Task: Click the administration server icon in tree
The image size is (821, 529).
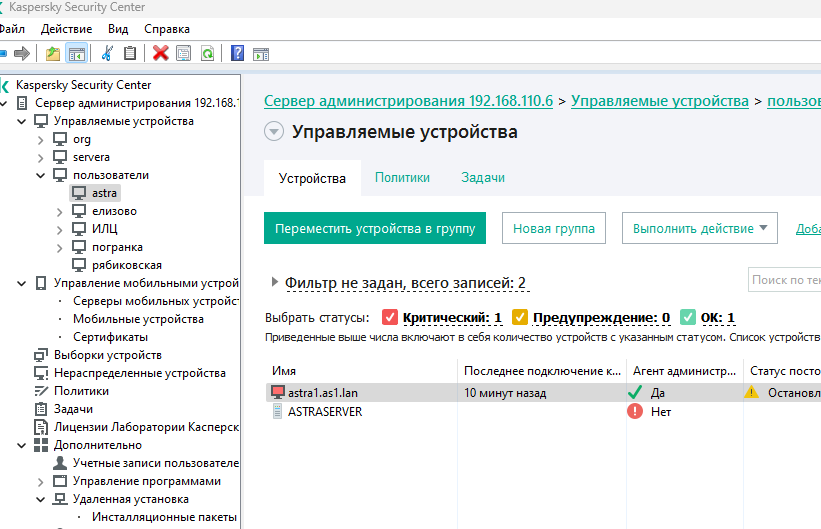Action: click(x=22, y=103)
